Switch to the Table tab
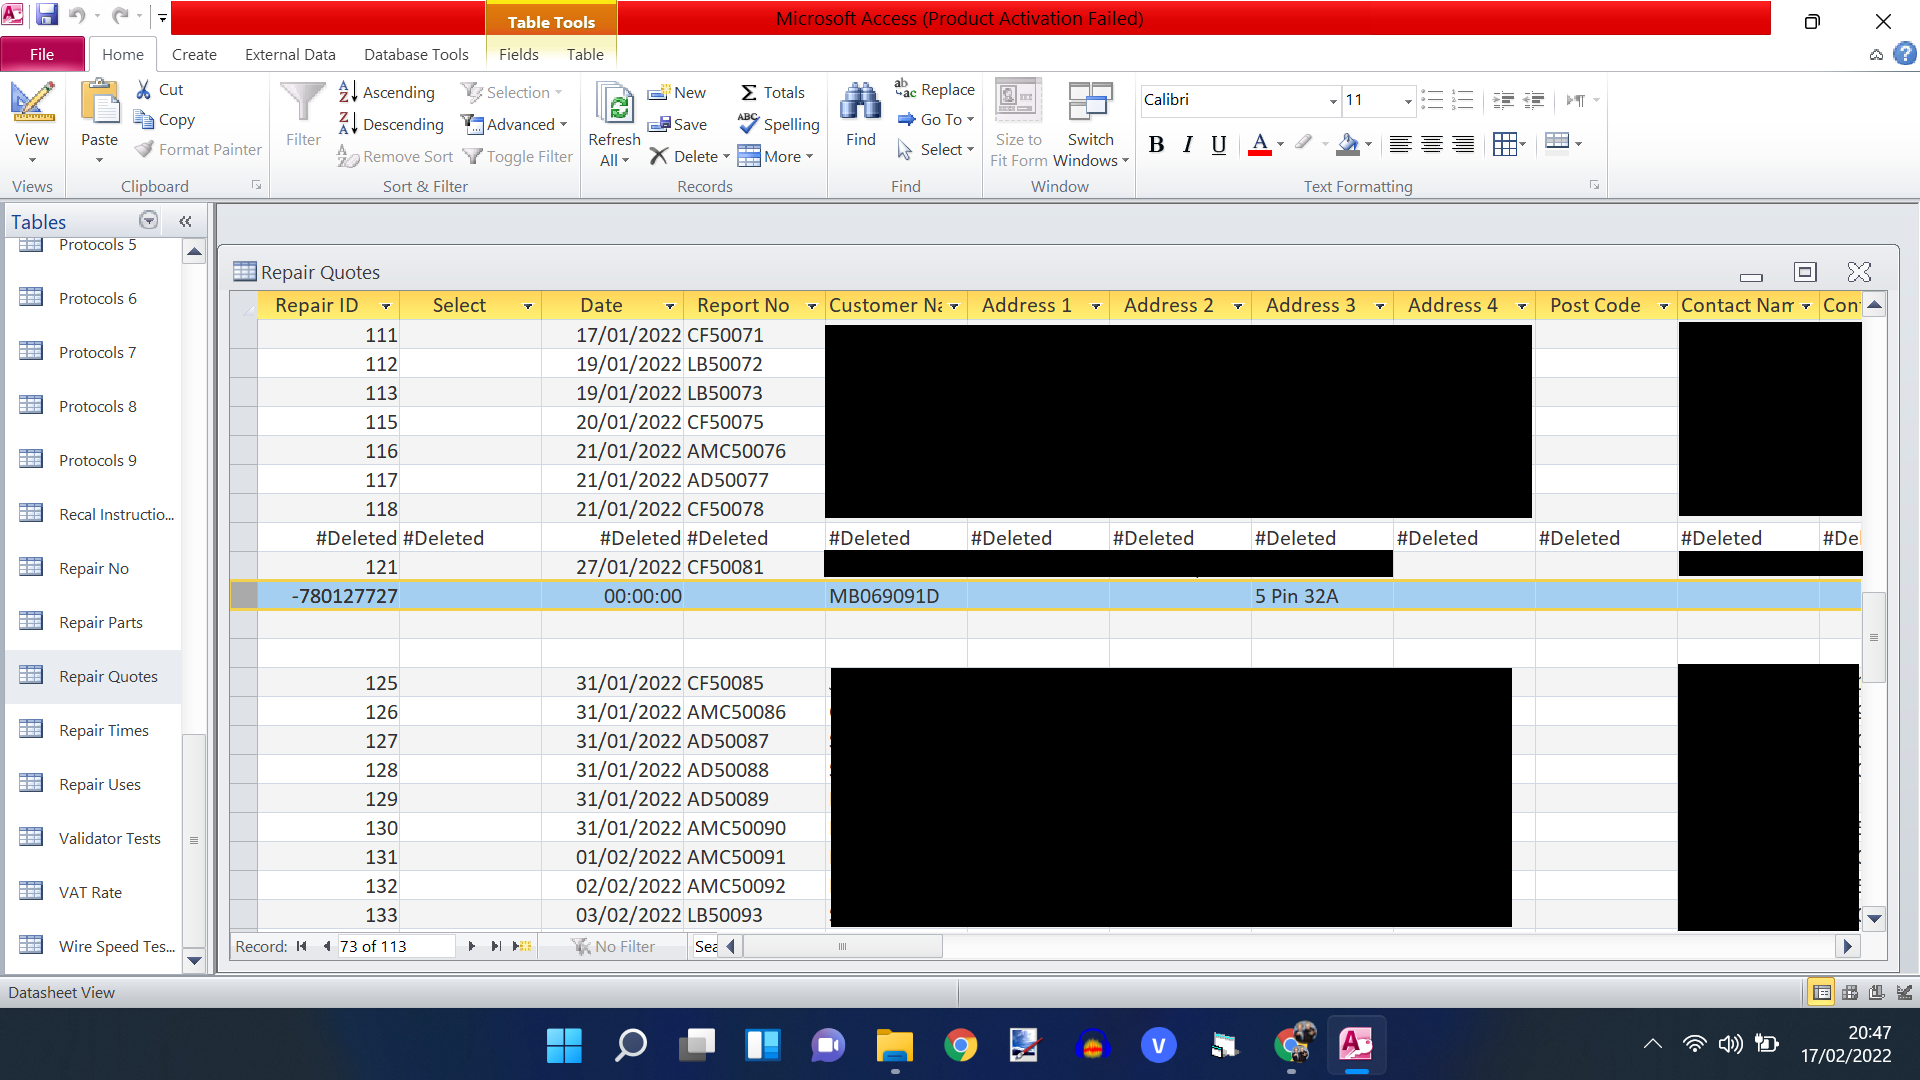 [x=585, y=54]
